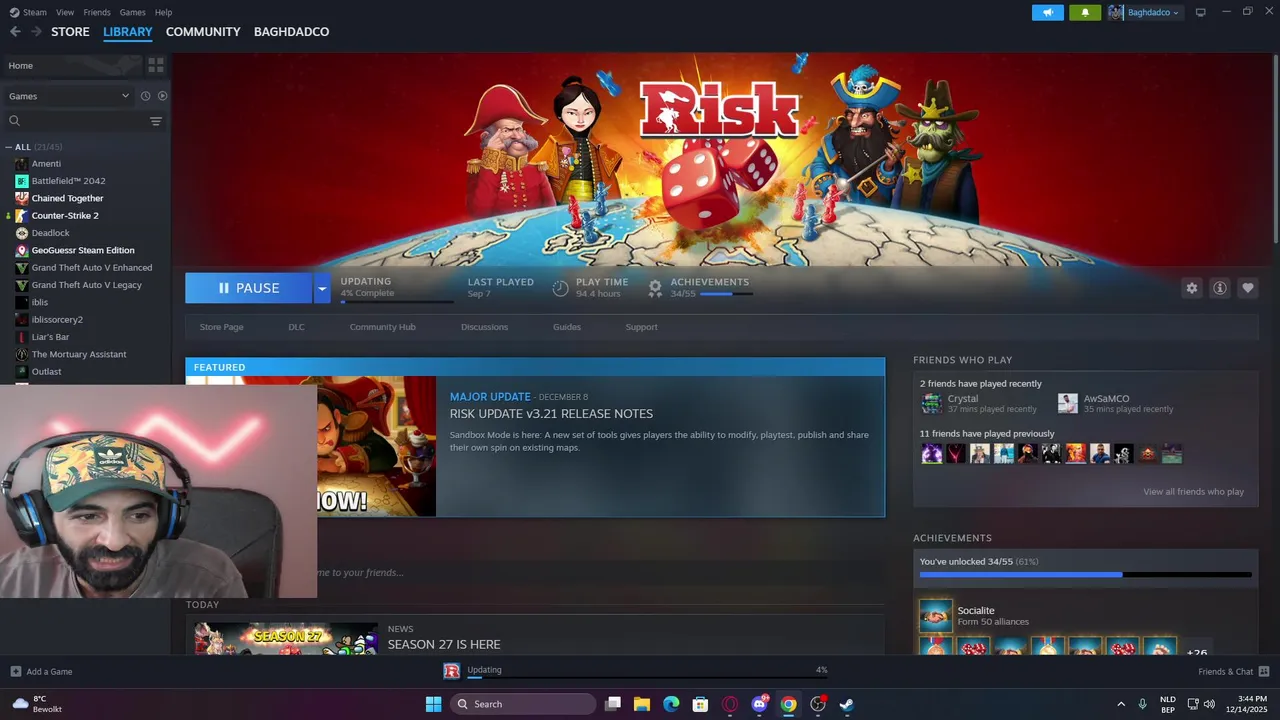Open RISK Discussions link
This screenshot has height=720, width=1280.
[x=484, y=327]
